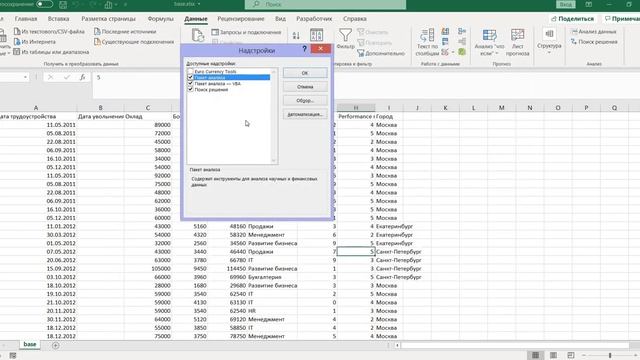Switch to the 'Вставка' tab
Viewport: 640px width, 360px height.
58,19
